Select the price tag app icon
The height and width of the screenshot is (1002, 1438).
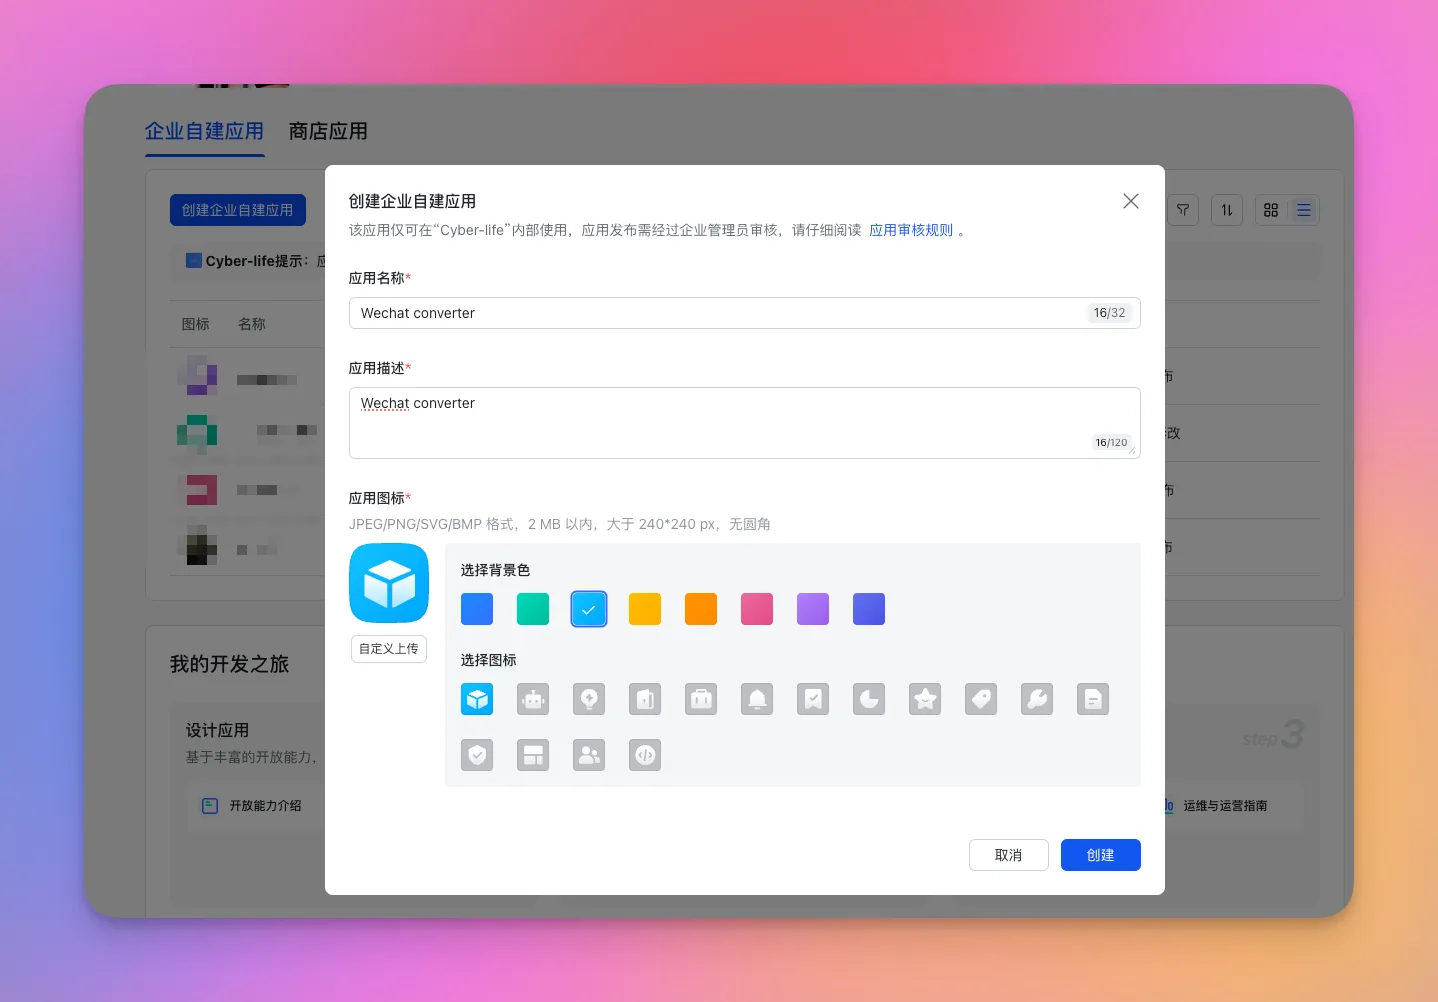point(981,699)
